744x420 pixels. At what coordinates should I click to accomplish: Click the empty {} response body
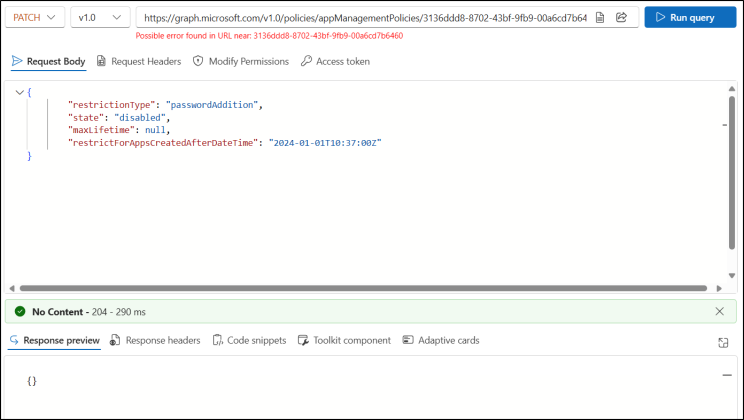[x=32, y=381]
